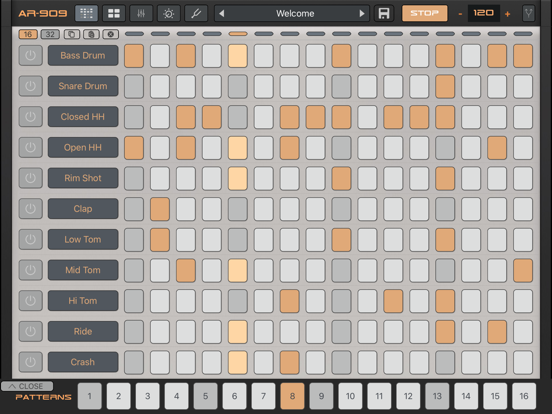Image resolution: width=552 pixels, height=414 pixels.
Task: Toggle Snare Drum track power button
Action: click(x=31, y=86)
